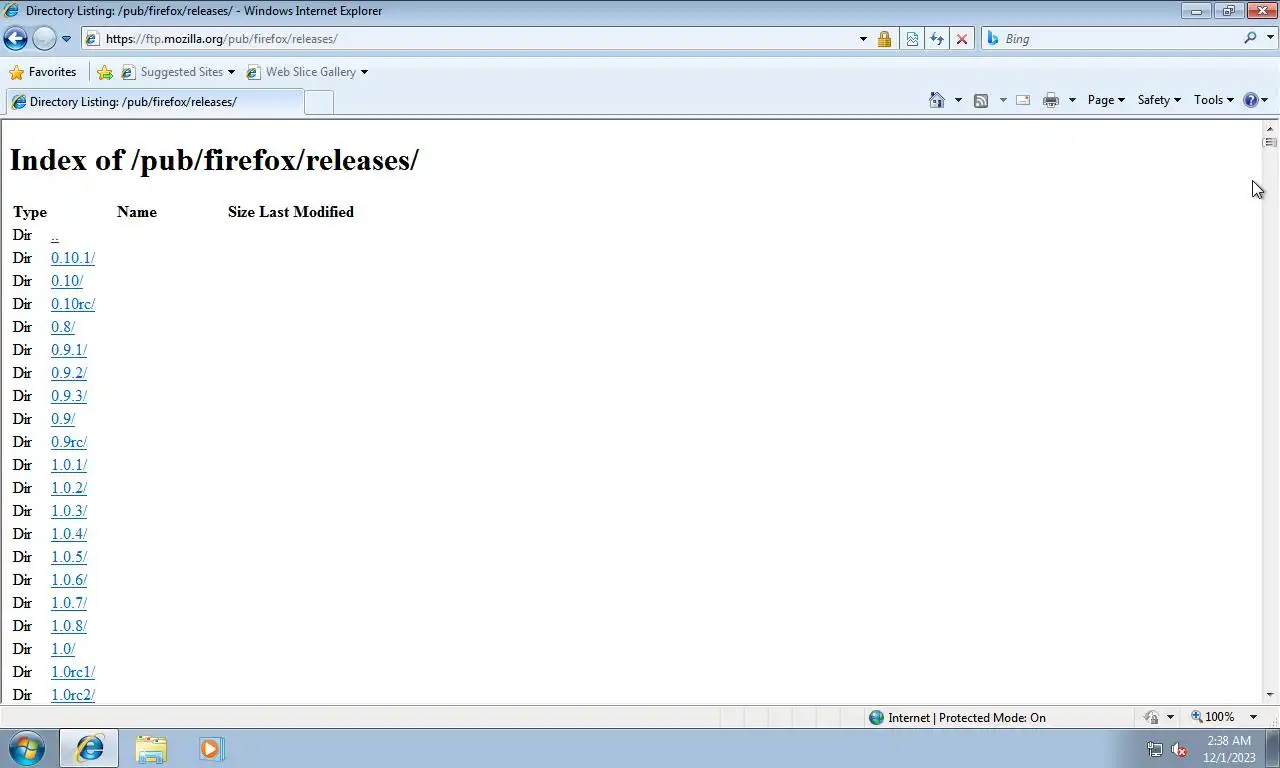
Task: Open the 0.10rc/ directory link
Action: coord(73,304)
